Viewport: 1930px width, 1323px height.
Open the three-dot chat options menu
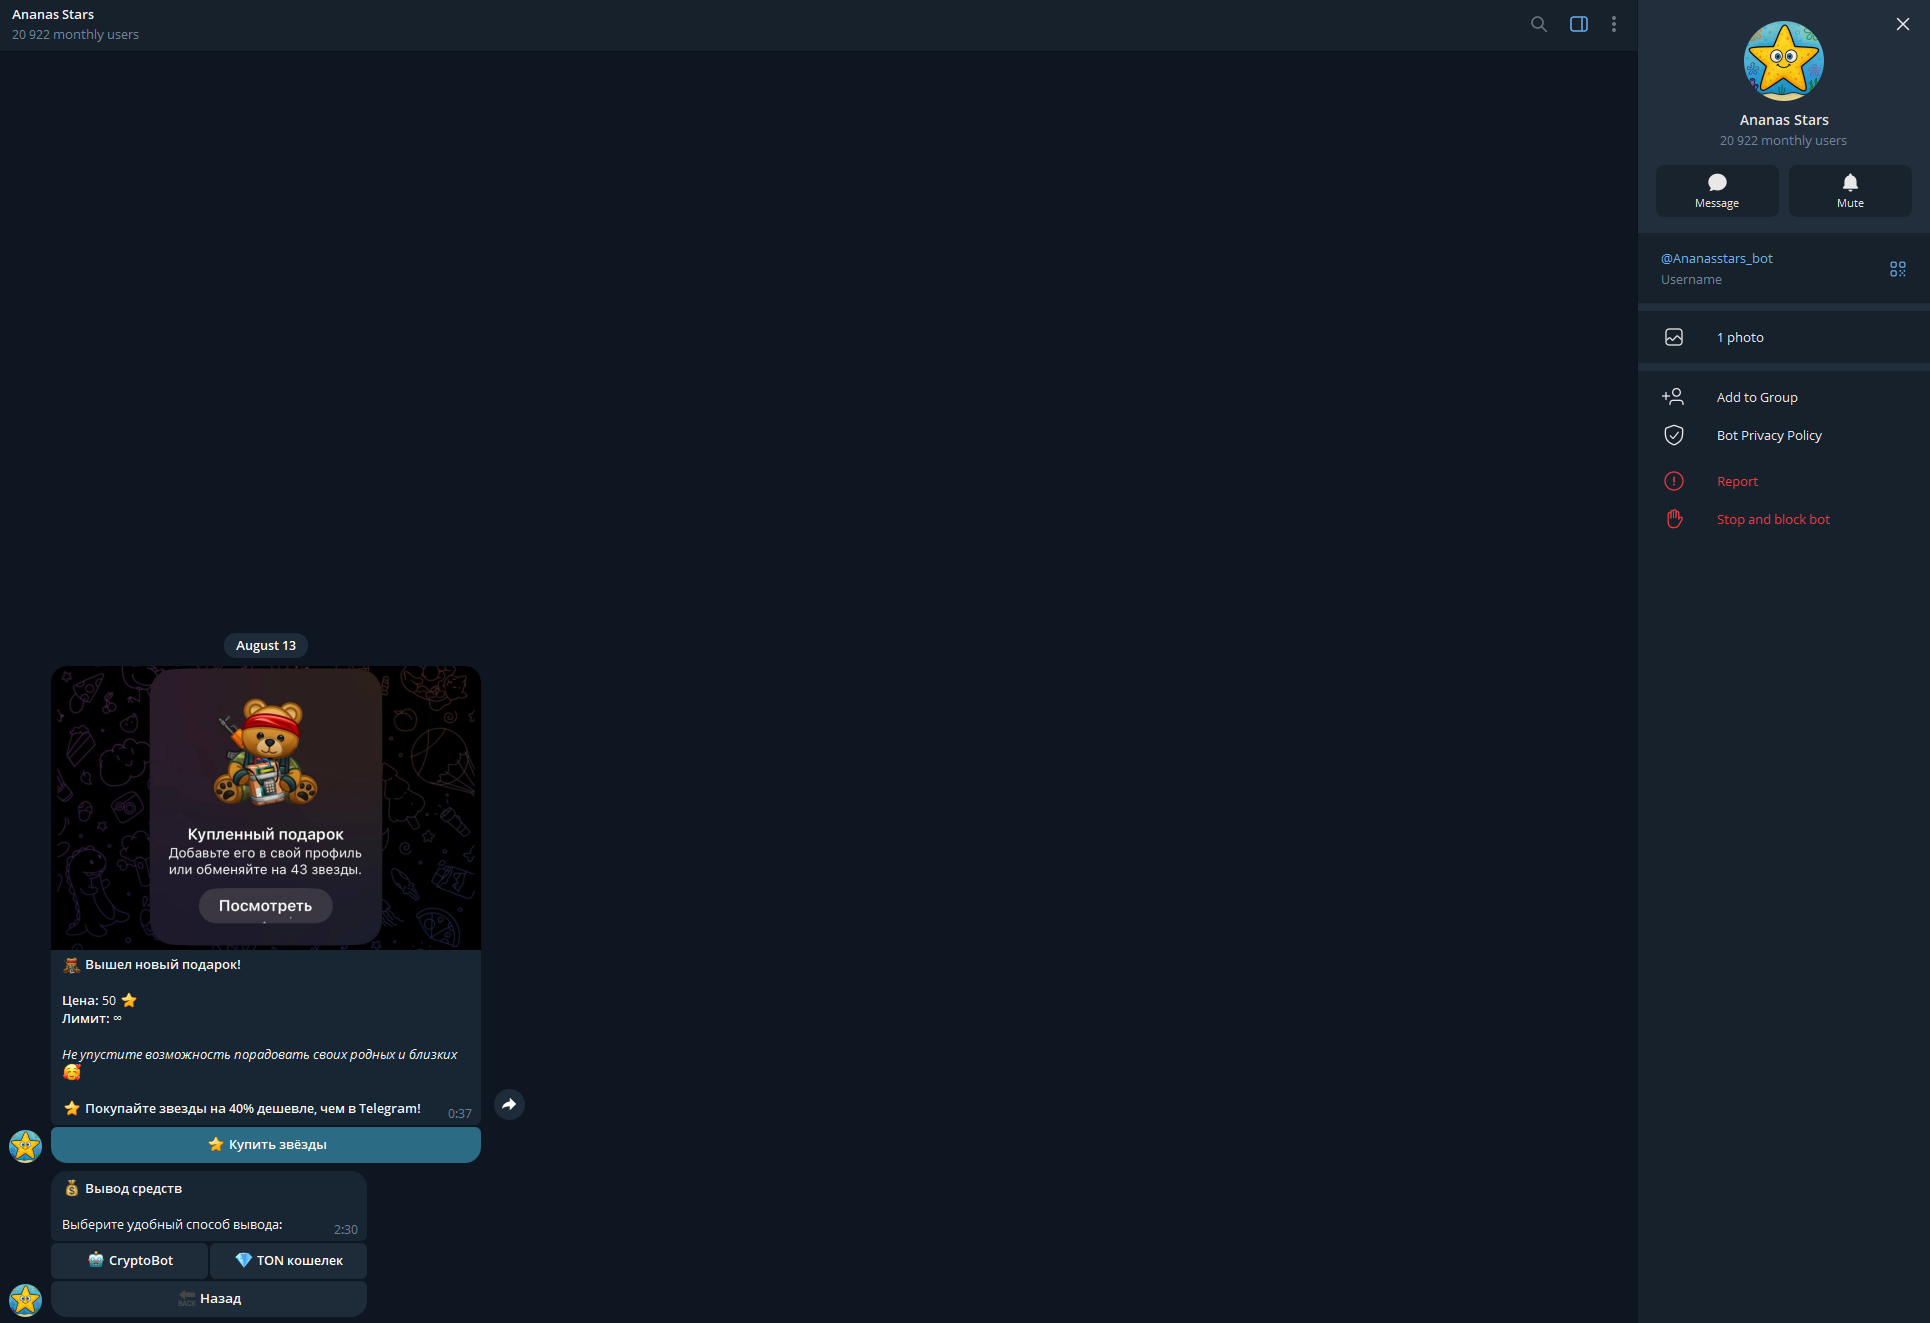click(1614, 24)
